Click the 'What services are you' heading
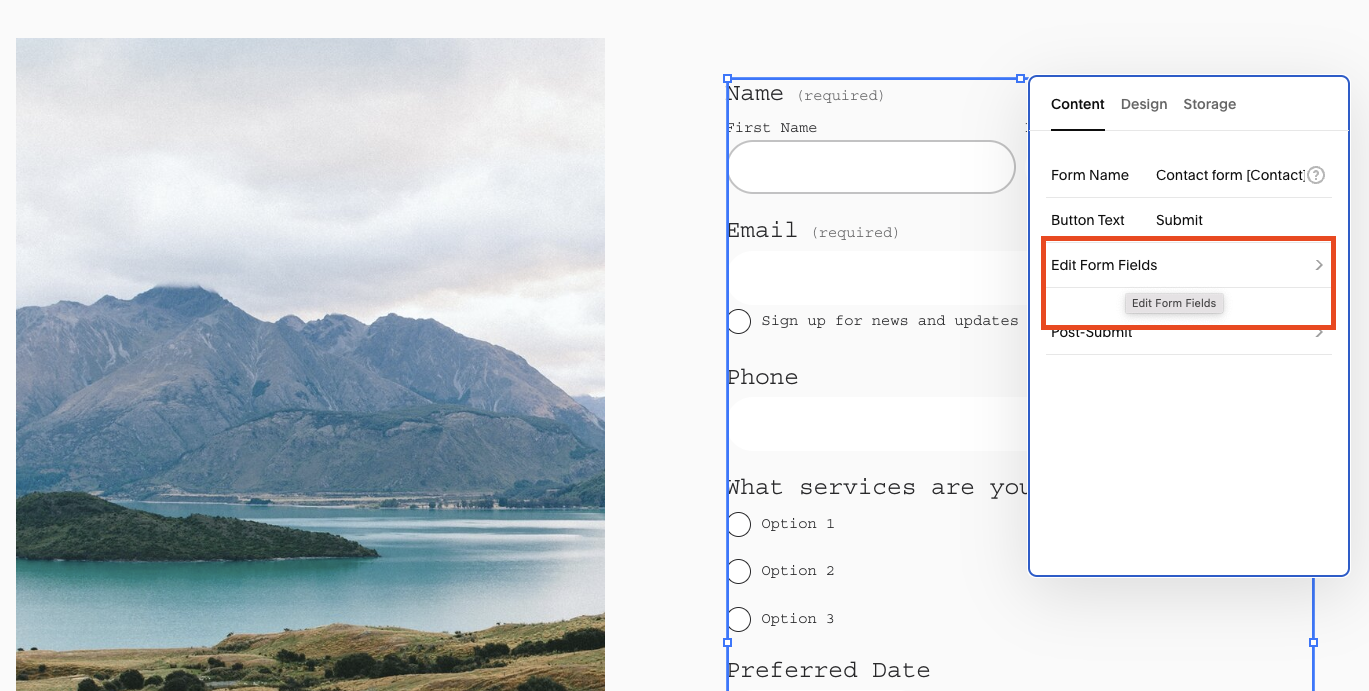Viewport: 1369px width, 691px height. click(878, 487)
